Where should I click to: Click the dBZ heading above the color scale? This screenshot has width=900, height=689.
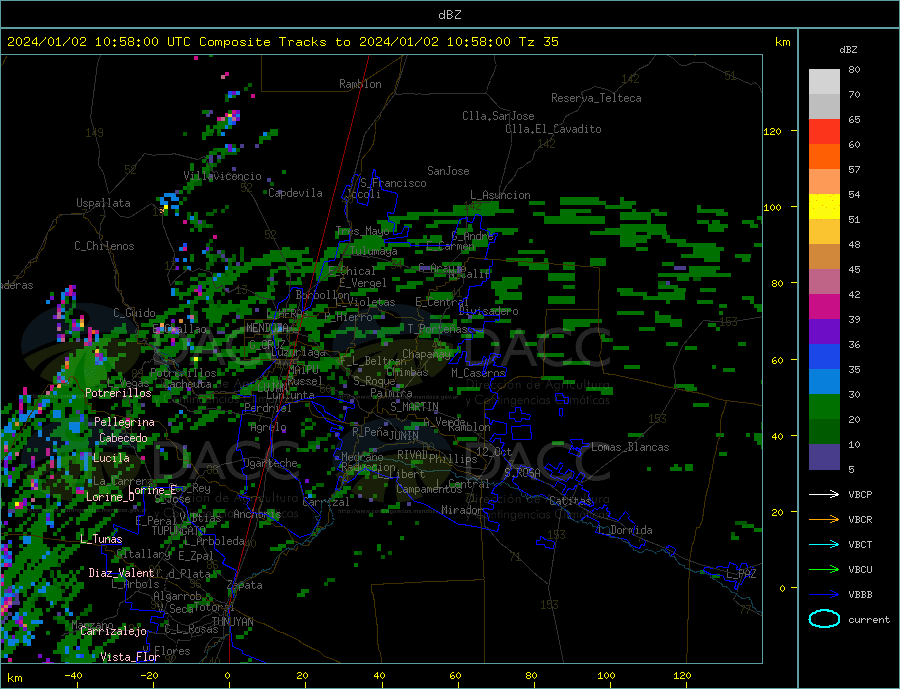pos(848,50)
